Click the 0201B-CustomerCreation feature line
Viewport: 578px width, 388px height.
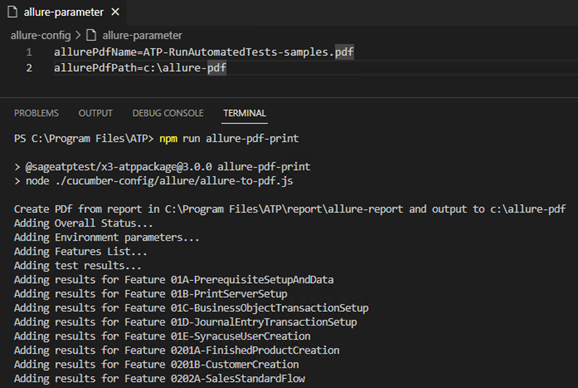point(156,364)
